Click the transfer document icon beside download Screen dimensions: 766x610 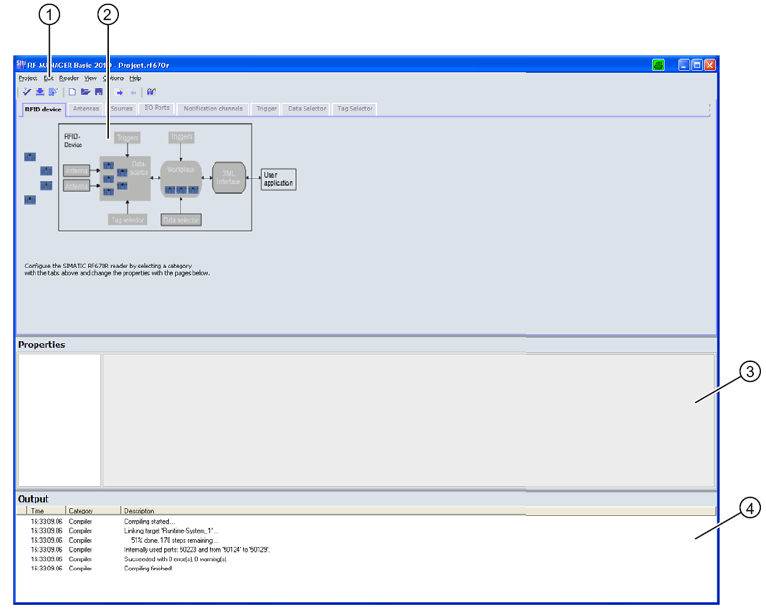tap(53, 92)
